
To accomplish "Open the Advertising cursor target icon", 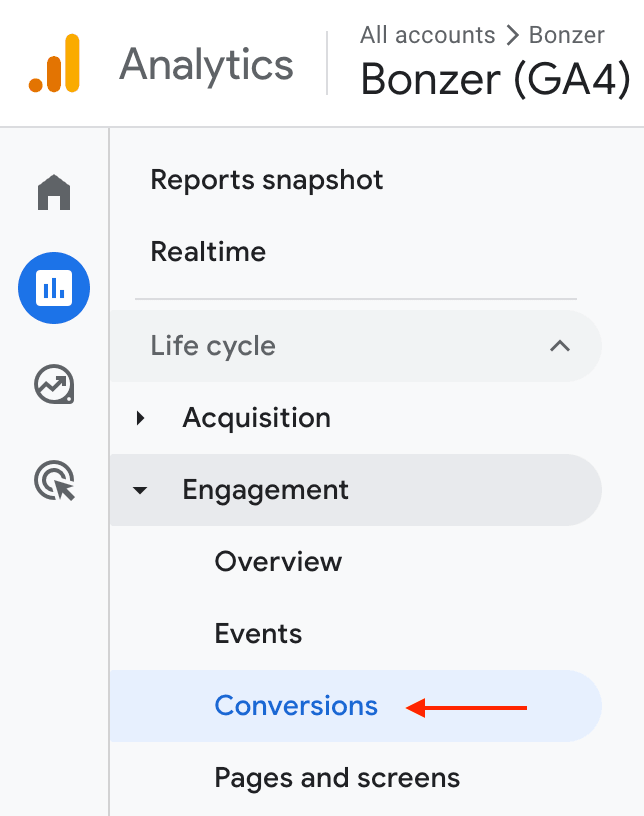I will (54, 480).
